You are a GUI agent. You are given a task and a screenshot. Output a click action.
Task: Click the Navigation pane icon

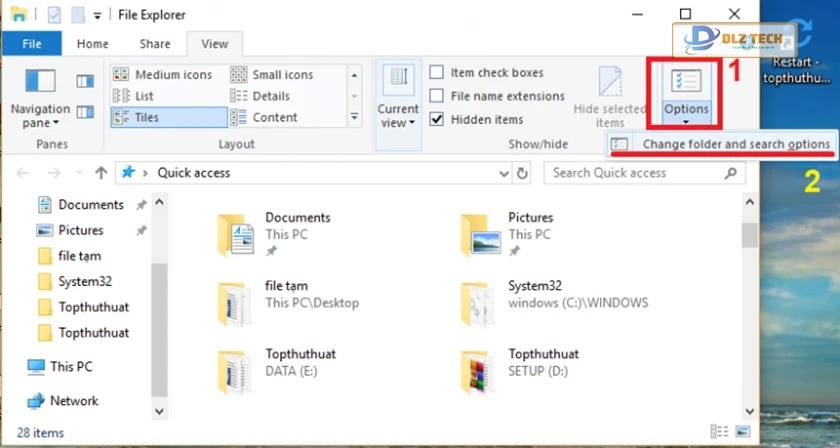pos(40,82)
